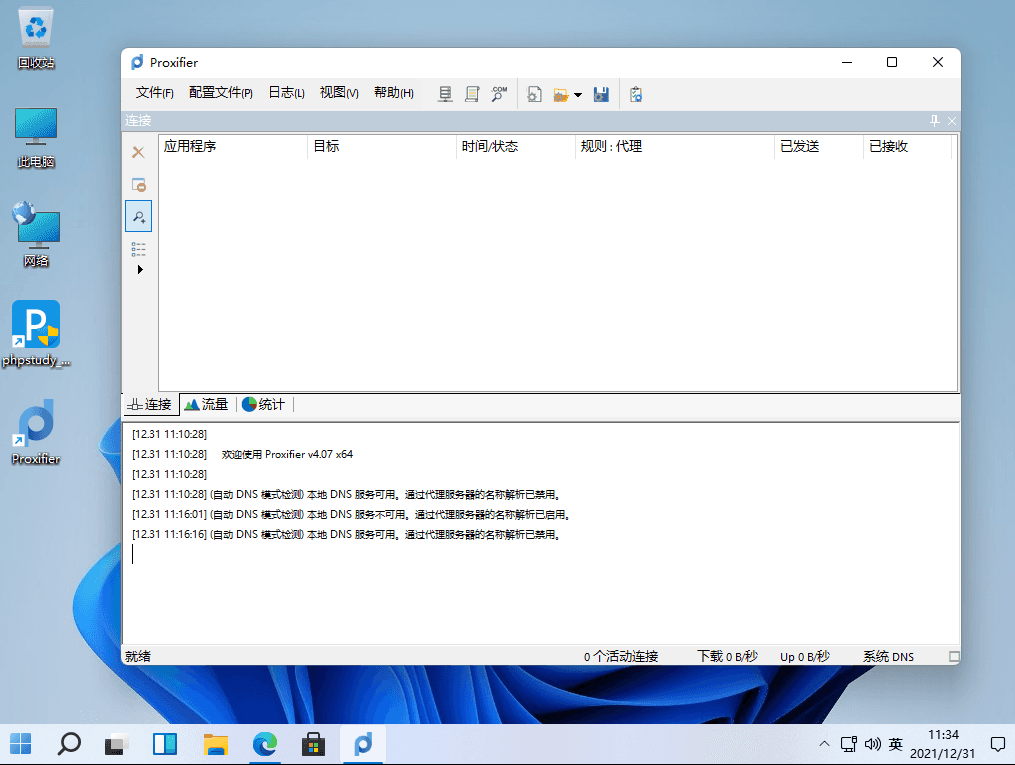1015x765 pixels.
Task: Click the Proxifier taskbar button
Action: (363, 744)
